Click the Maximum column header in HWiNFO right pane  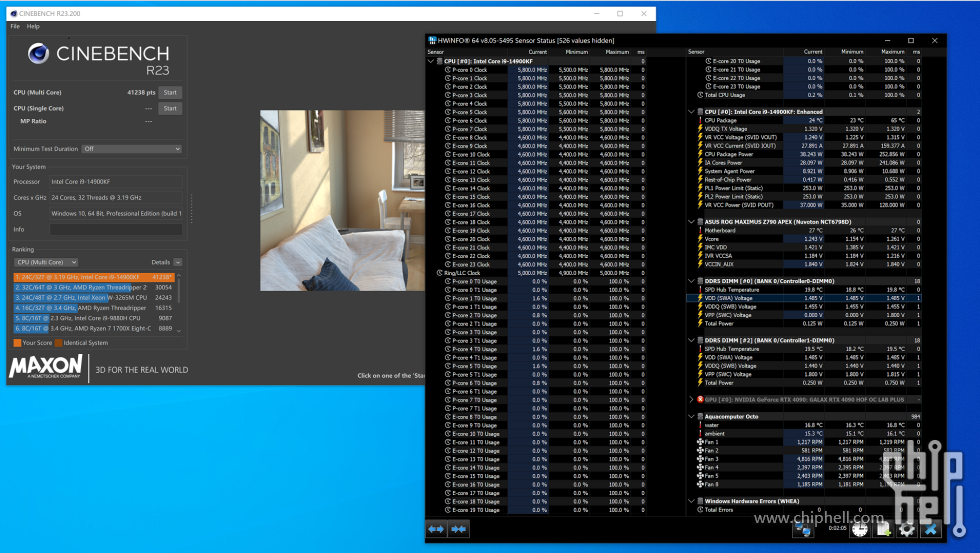click(892, 52)
